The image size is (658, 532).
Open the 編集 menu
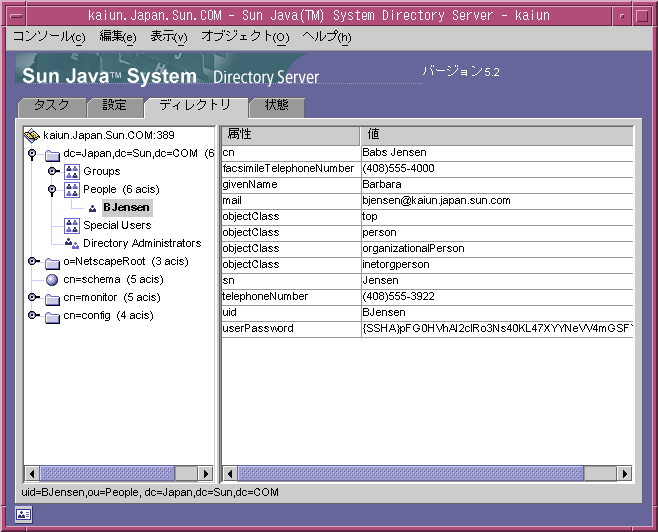118,37
